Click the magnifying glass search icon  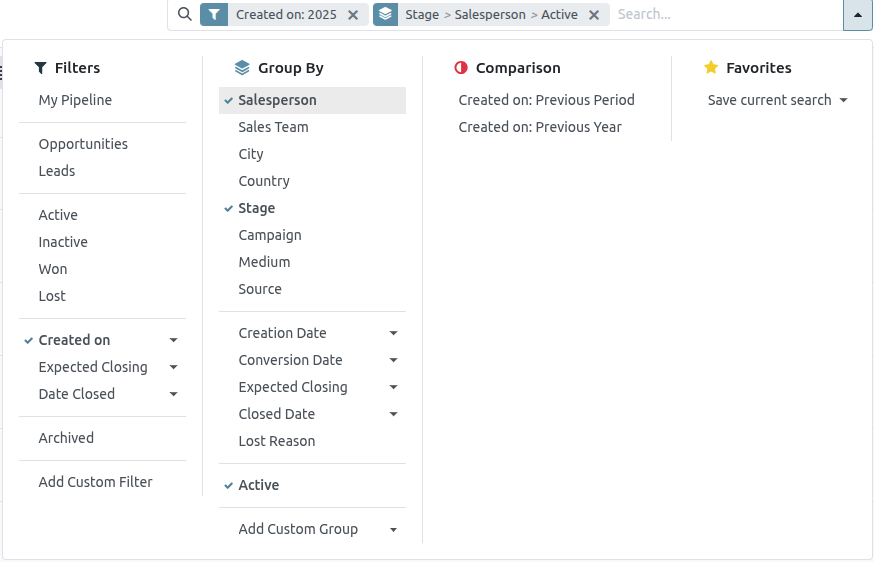[x=184, y=15]
